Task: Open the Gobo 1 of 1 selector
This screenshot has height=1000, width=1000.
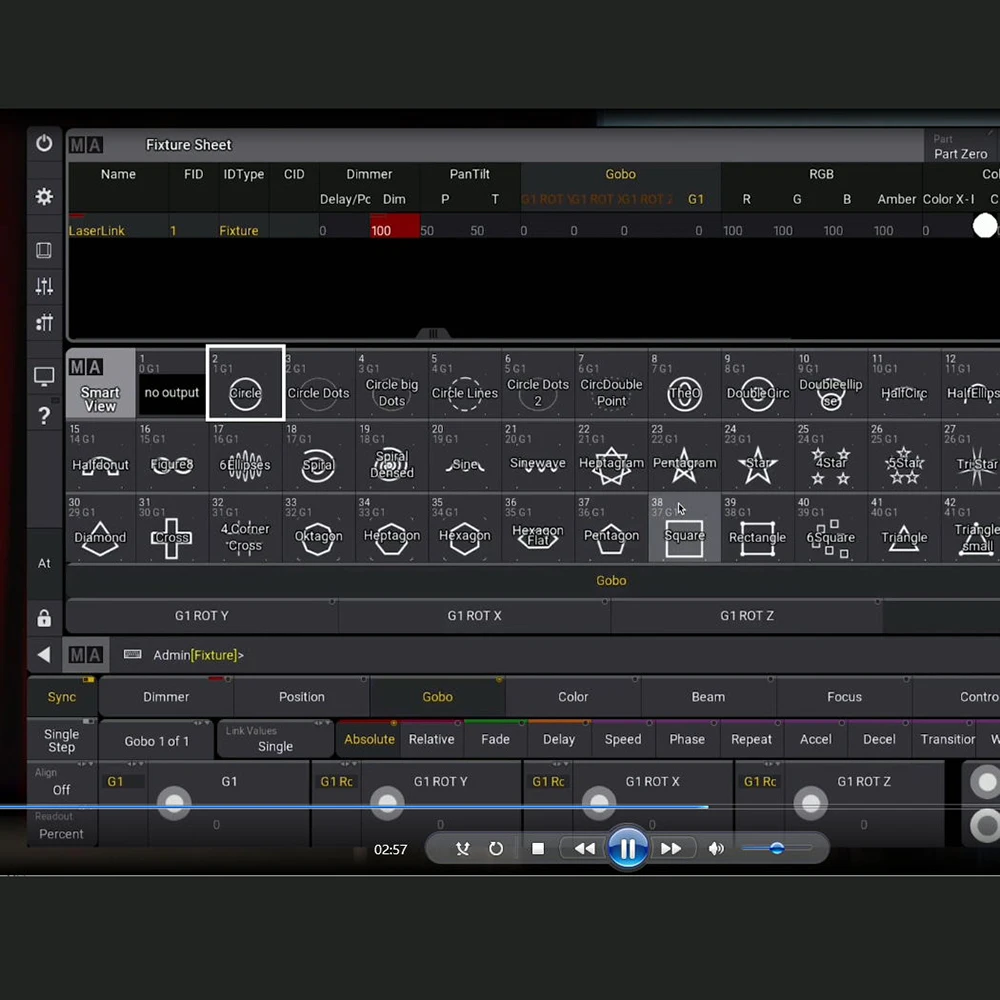Action: 157,741
